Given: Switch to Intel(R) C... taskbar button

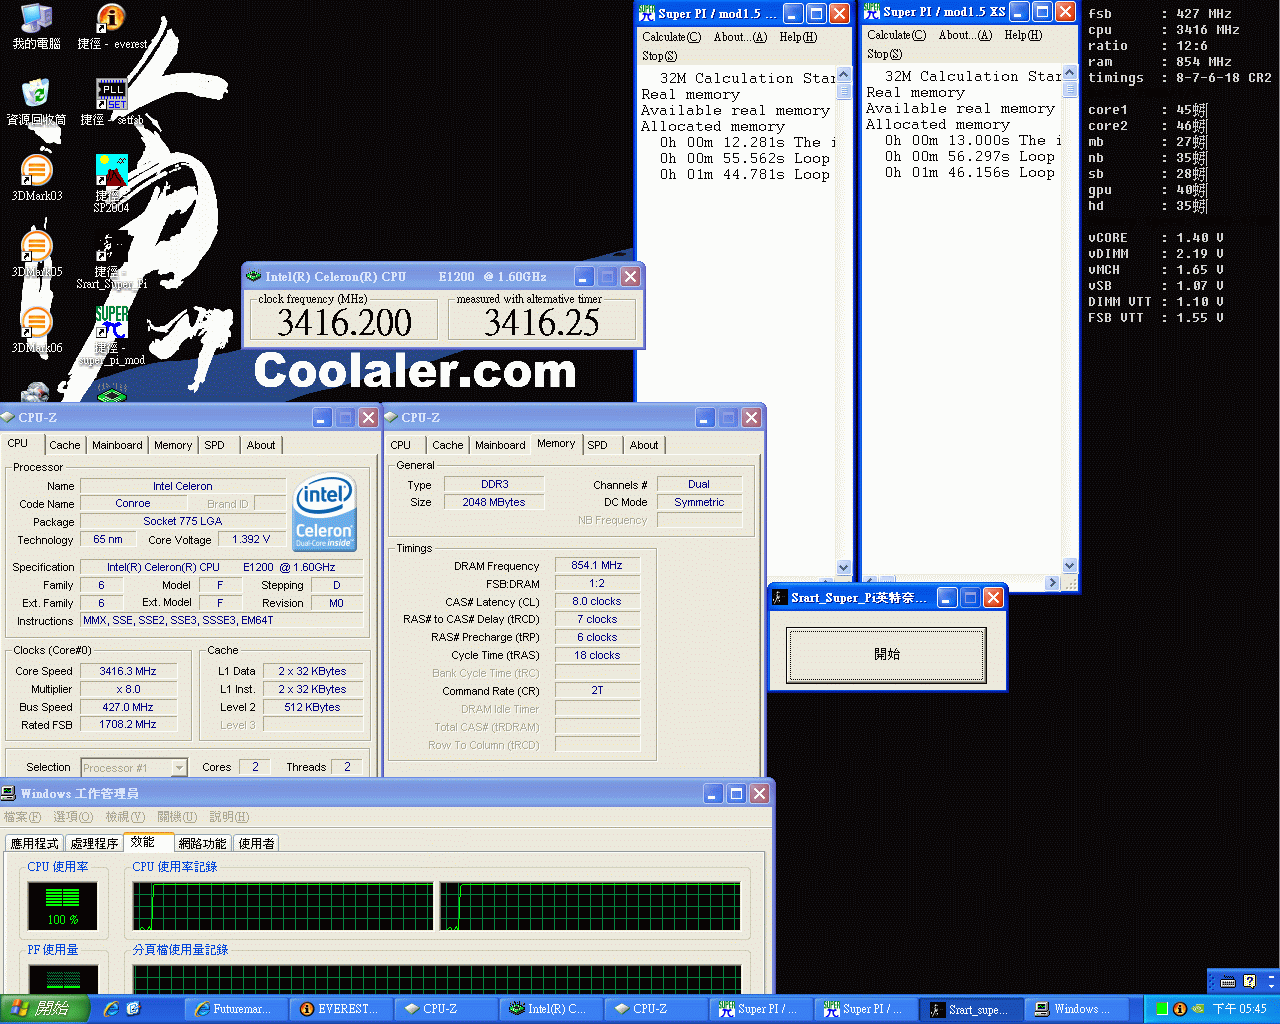Looking at the screenshot, I should tap(551, 1009).
